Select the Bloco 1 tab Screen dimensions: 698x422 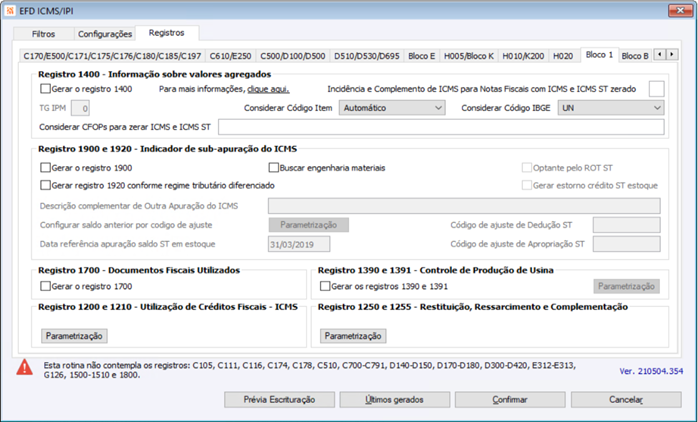pyautogui.click(x=599, y=55)
